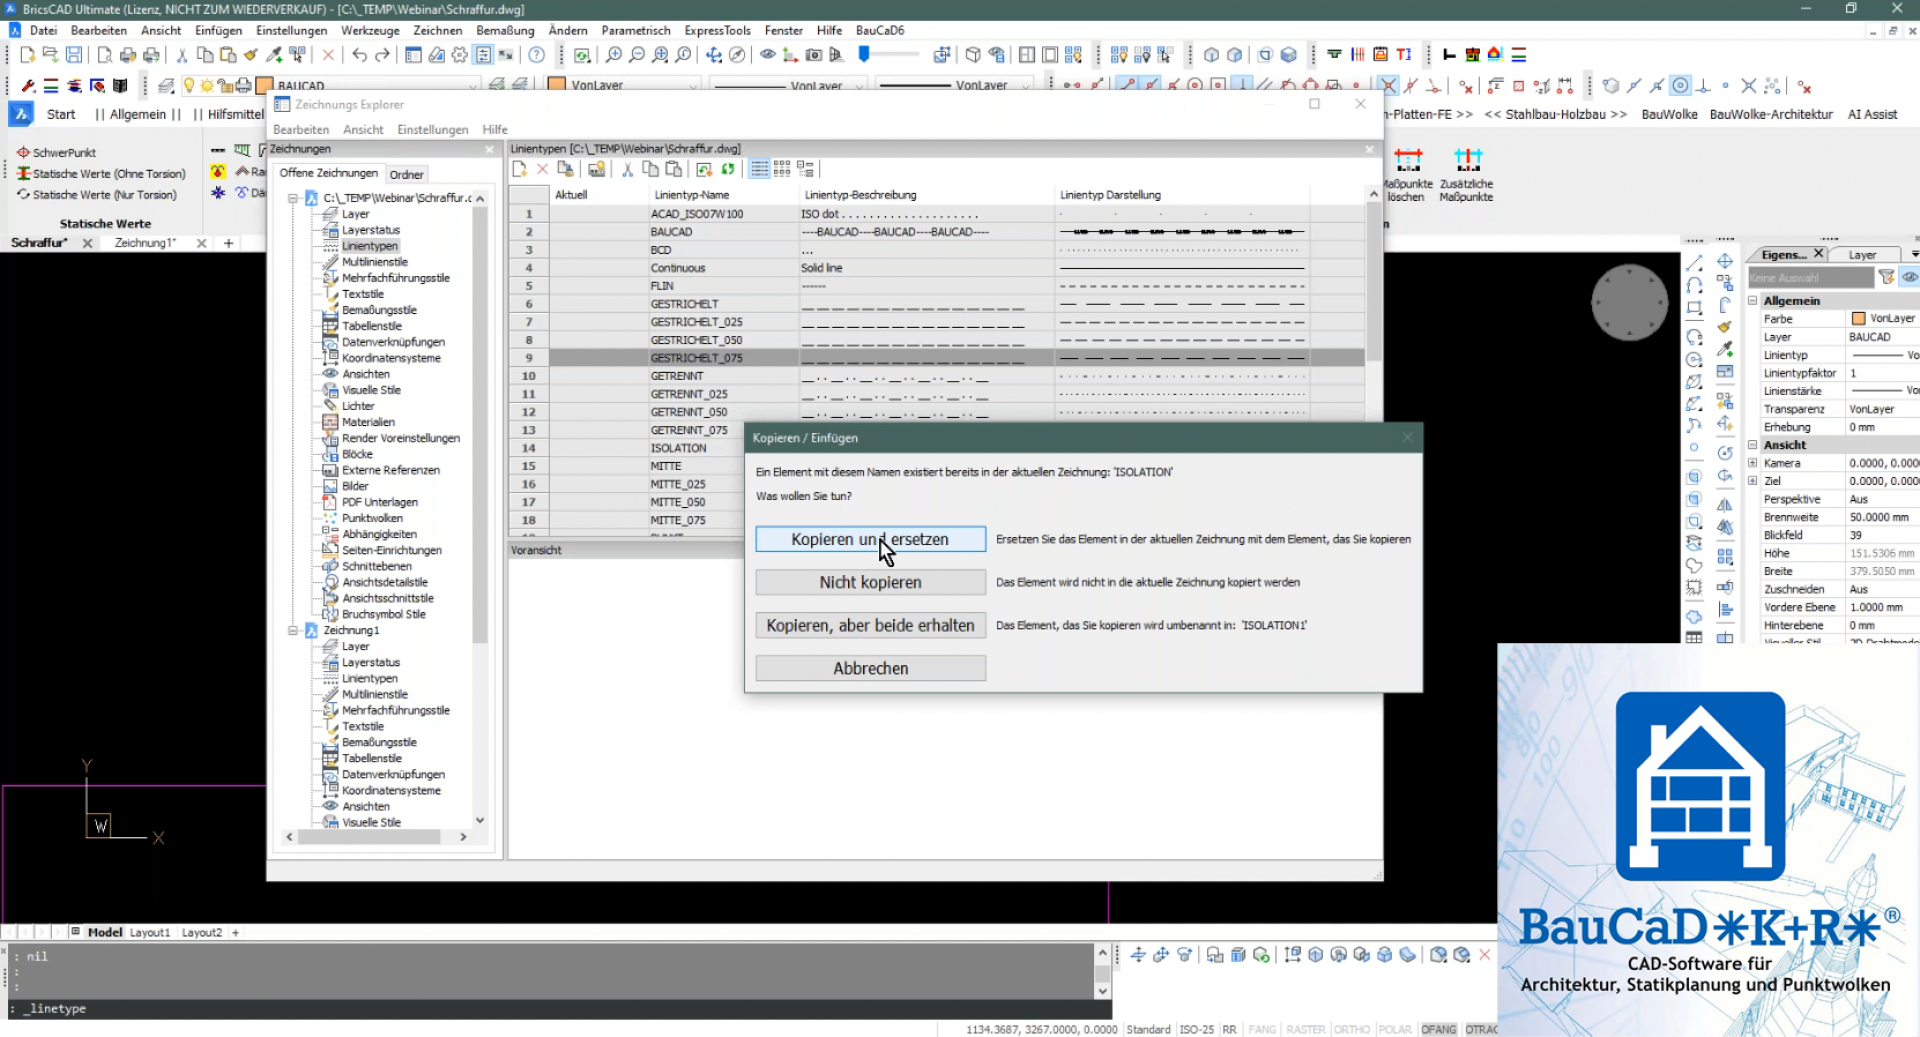Click the Cut scissors icon in main toolbar
The height and width of the screenshot is (1037, 1920).
pos(181,55)
